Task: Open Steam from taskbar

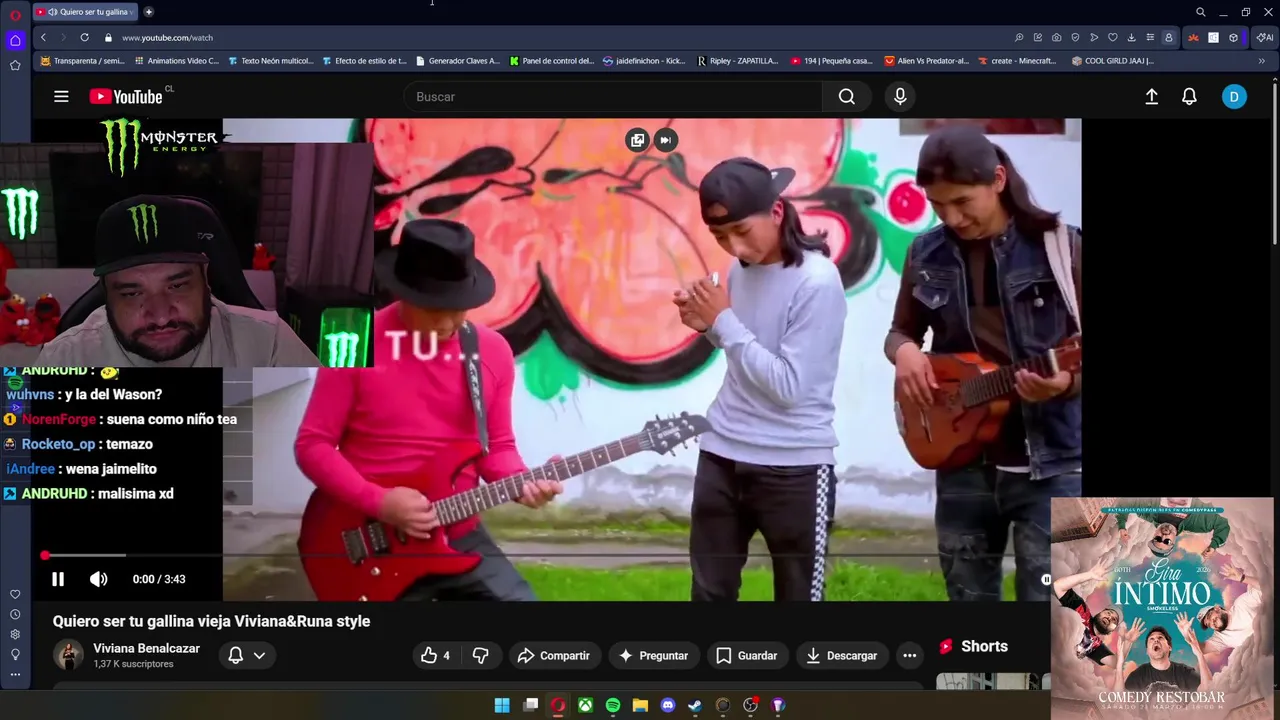Action: tap(695, 705)
